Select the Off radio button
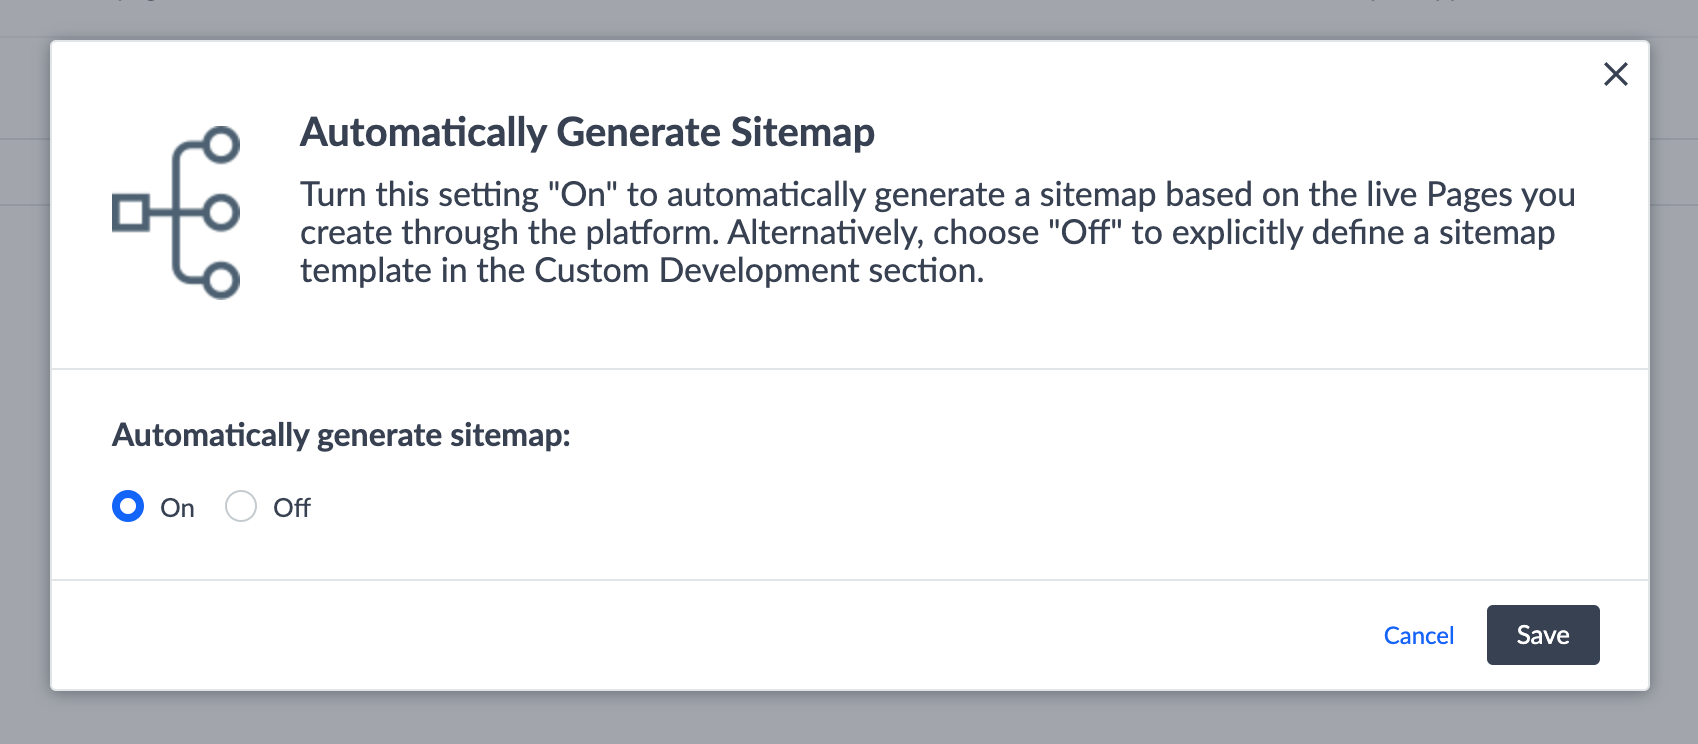 pyautogui.click(x=241, y=507)
